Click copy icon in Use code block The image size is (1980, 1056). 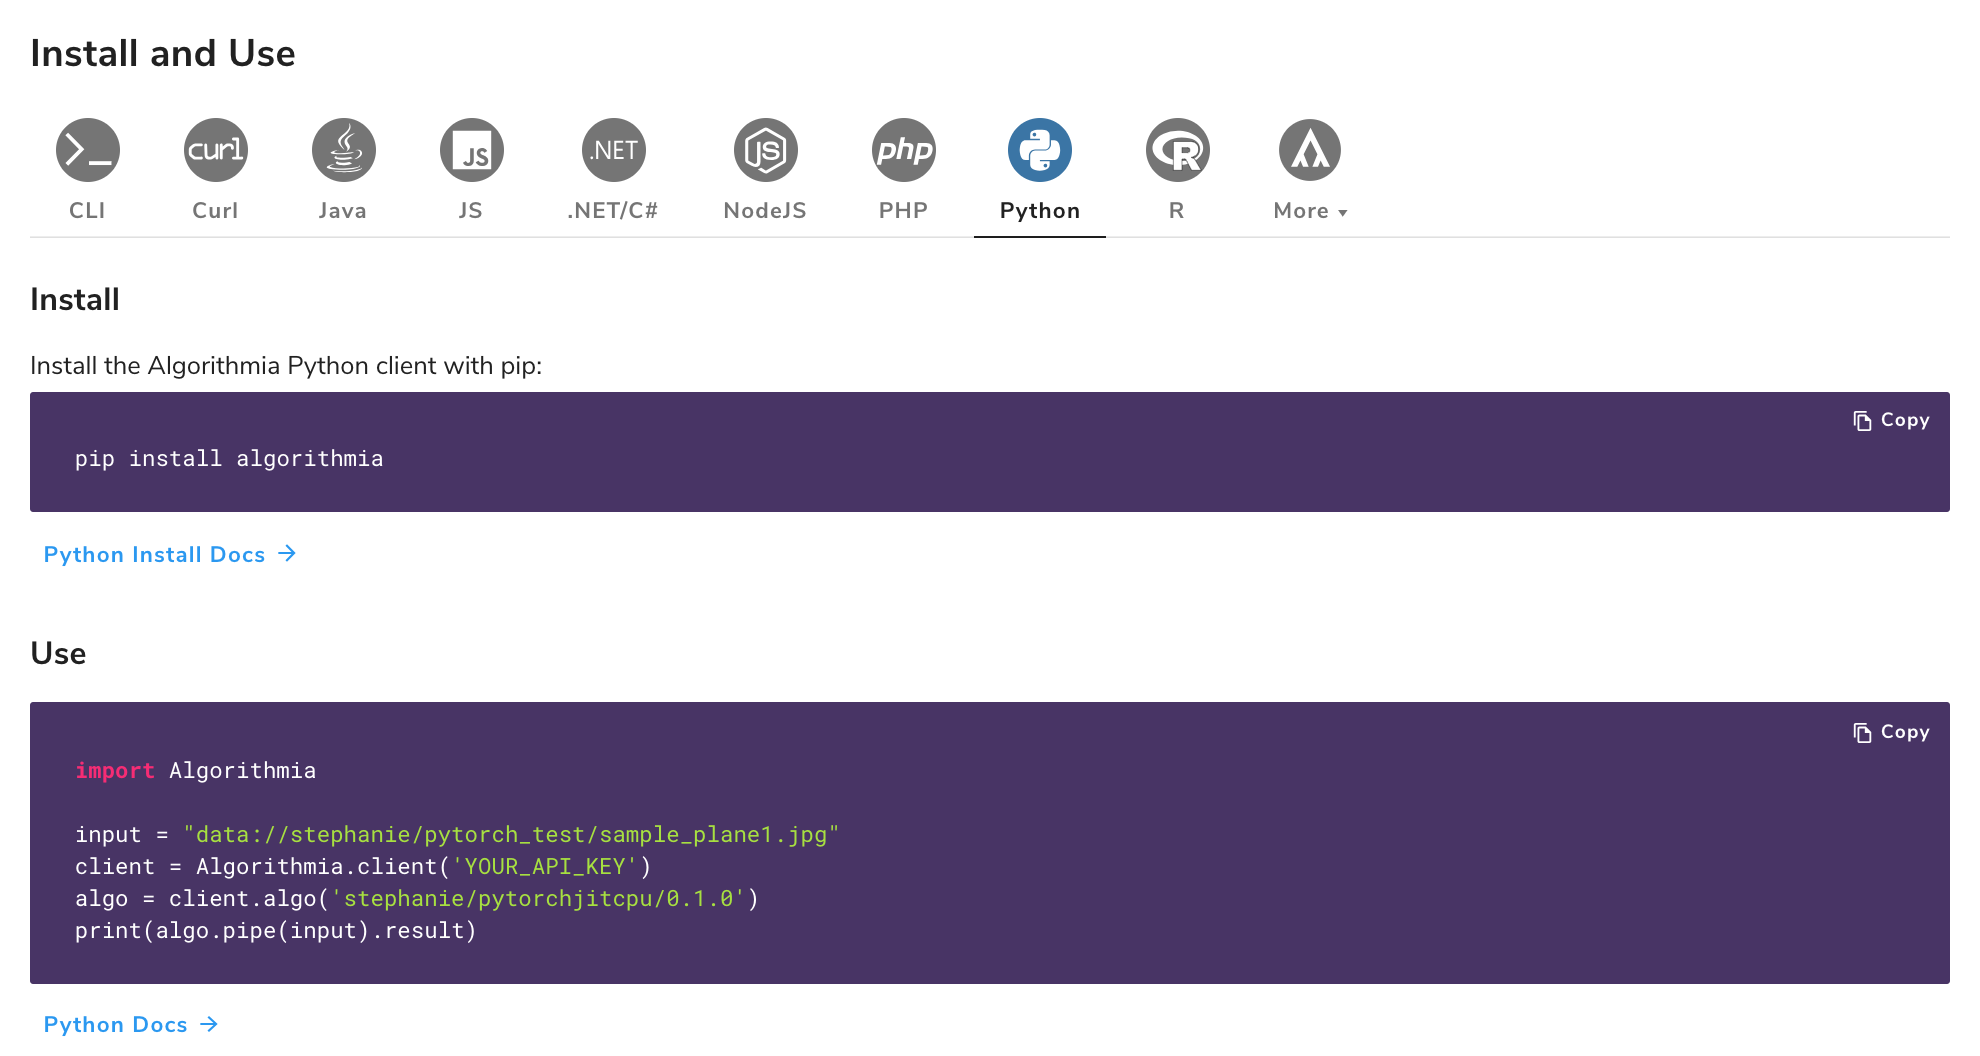point(1862,733)
